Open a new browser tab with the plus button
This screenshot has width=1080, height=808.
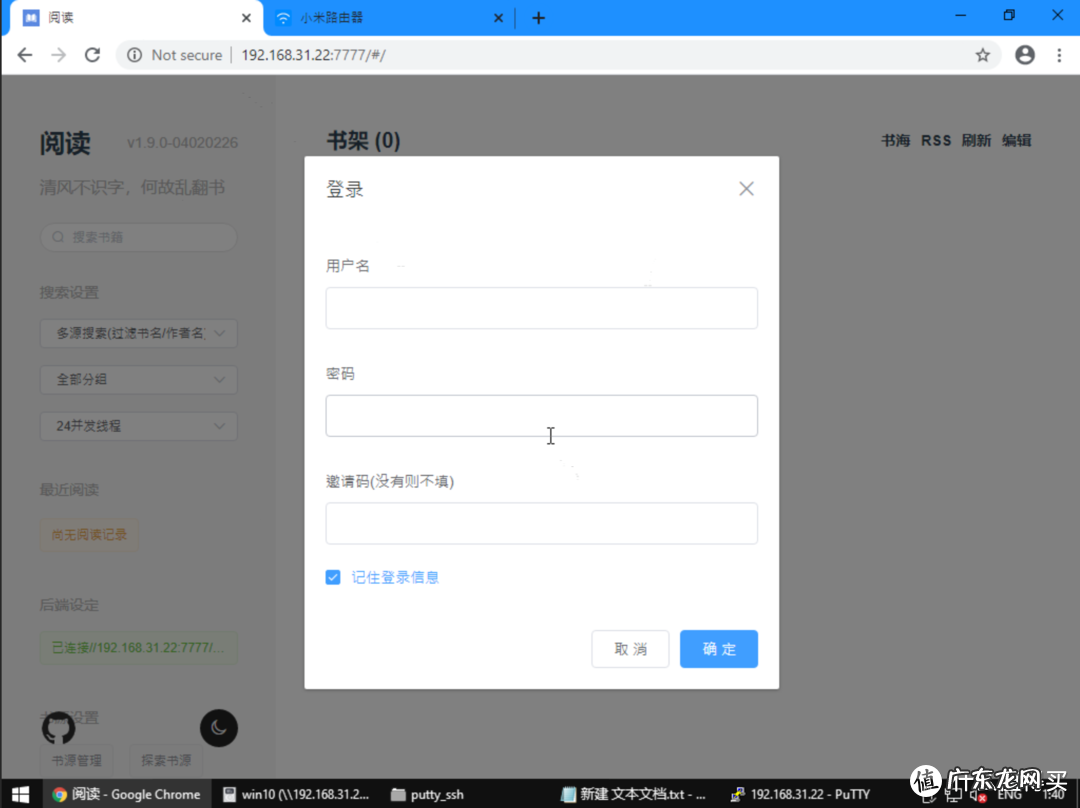pyautogui.click(x=538, y=17)
